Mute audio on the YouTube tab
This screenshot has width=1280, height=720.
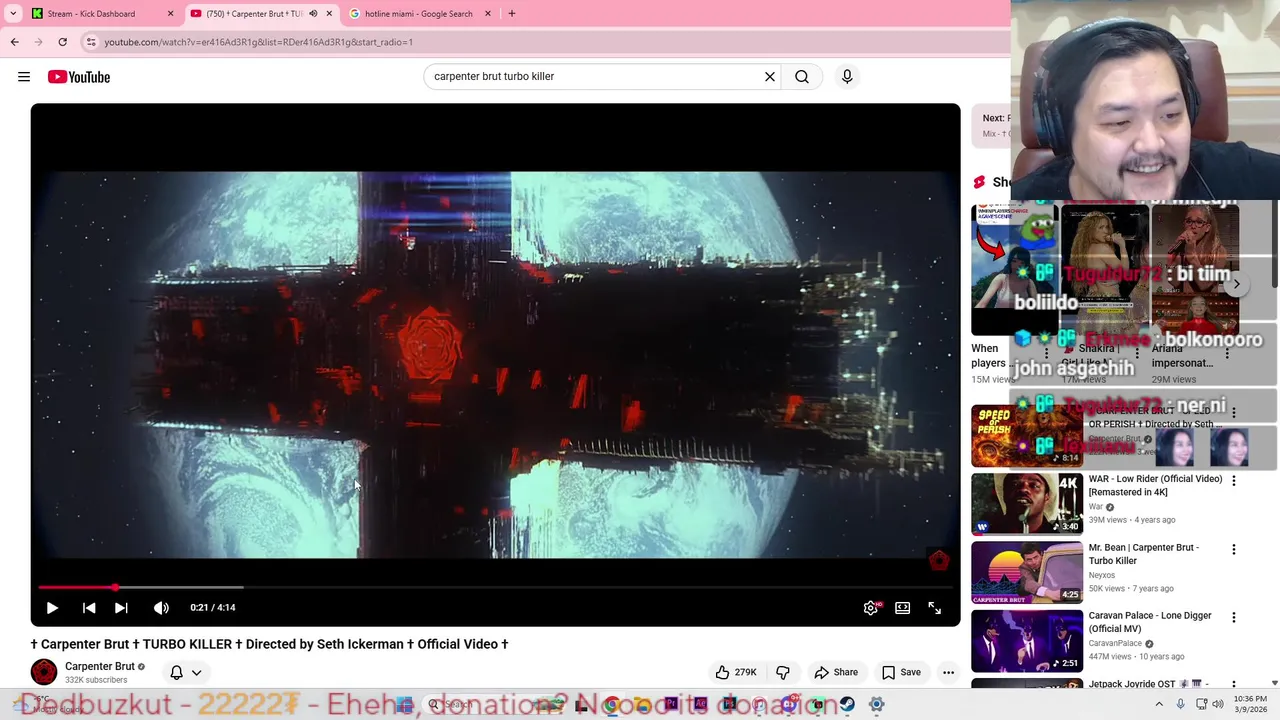pyautogui.click(x=313, y=13)
